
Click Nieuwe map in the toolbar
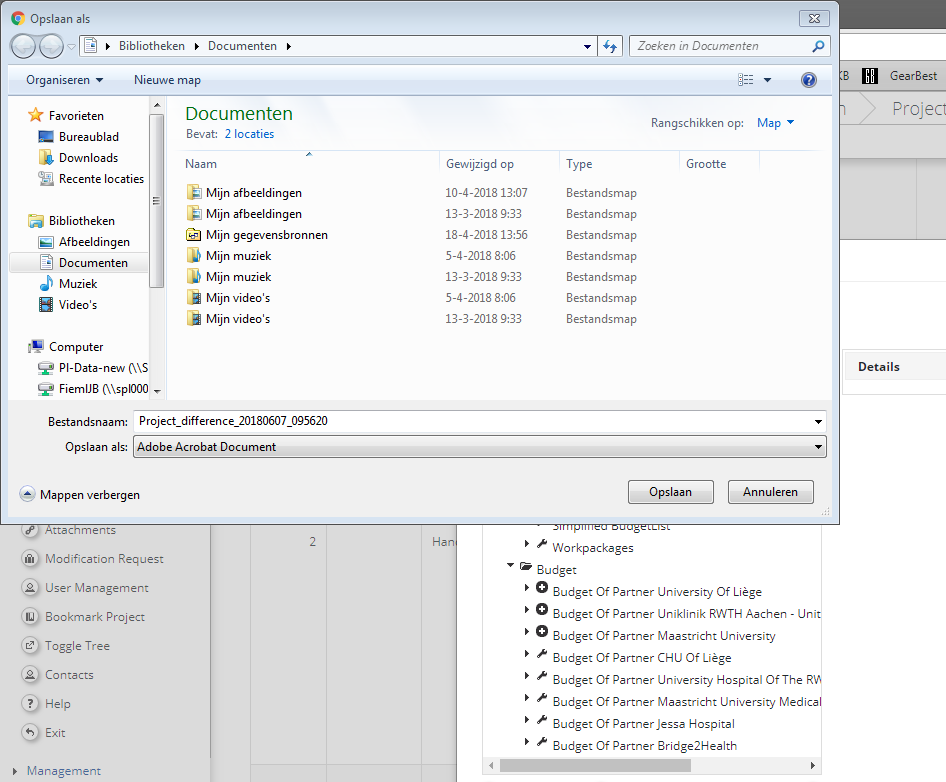(x=167, y=80)
